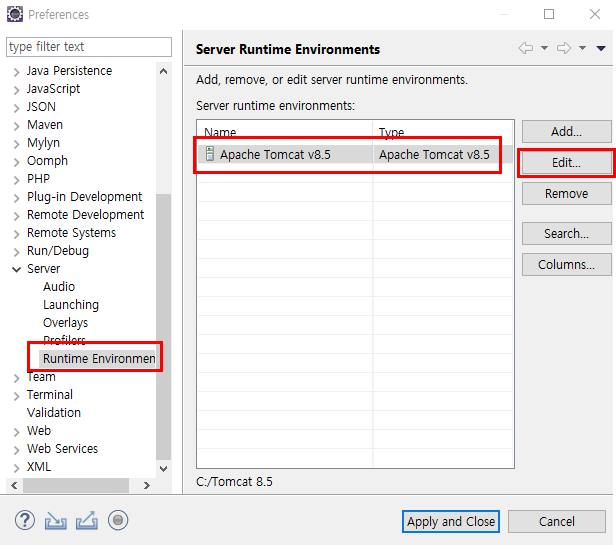Expand the JavaScript node
This screenshot has width=616, height=545.
click(x=16, y=90)
